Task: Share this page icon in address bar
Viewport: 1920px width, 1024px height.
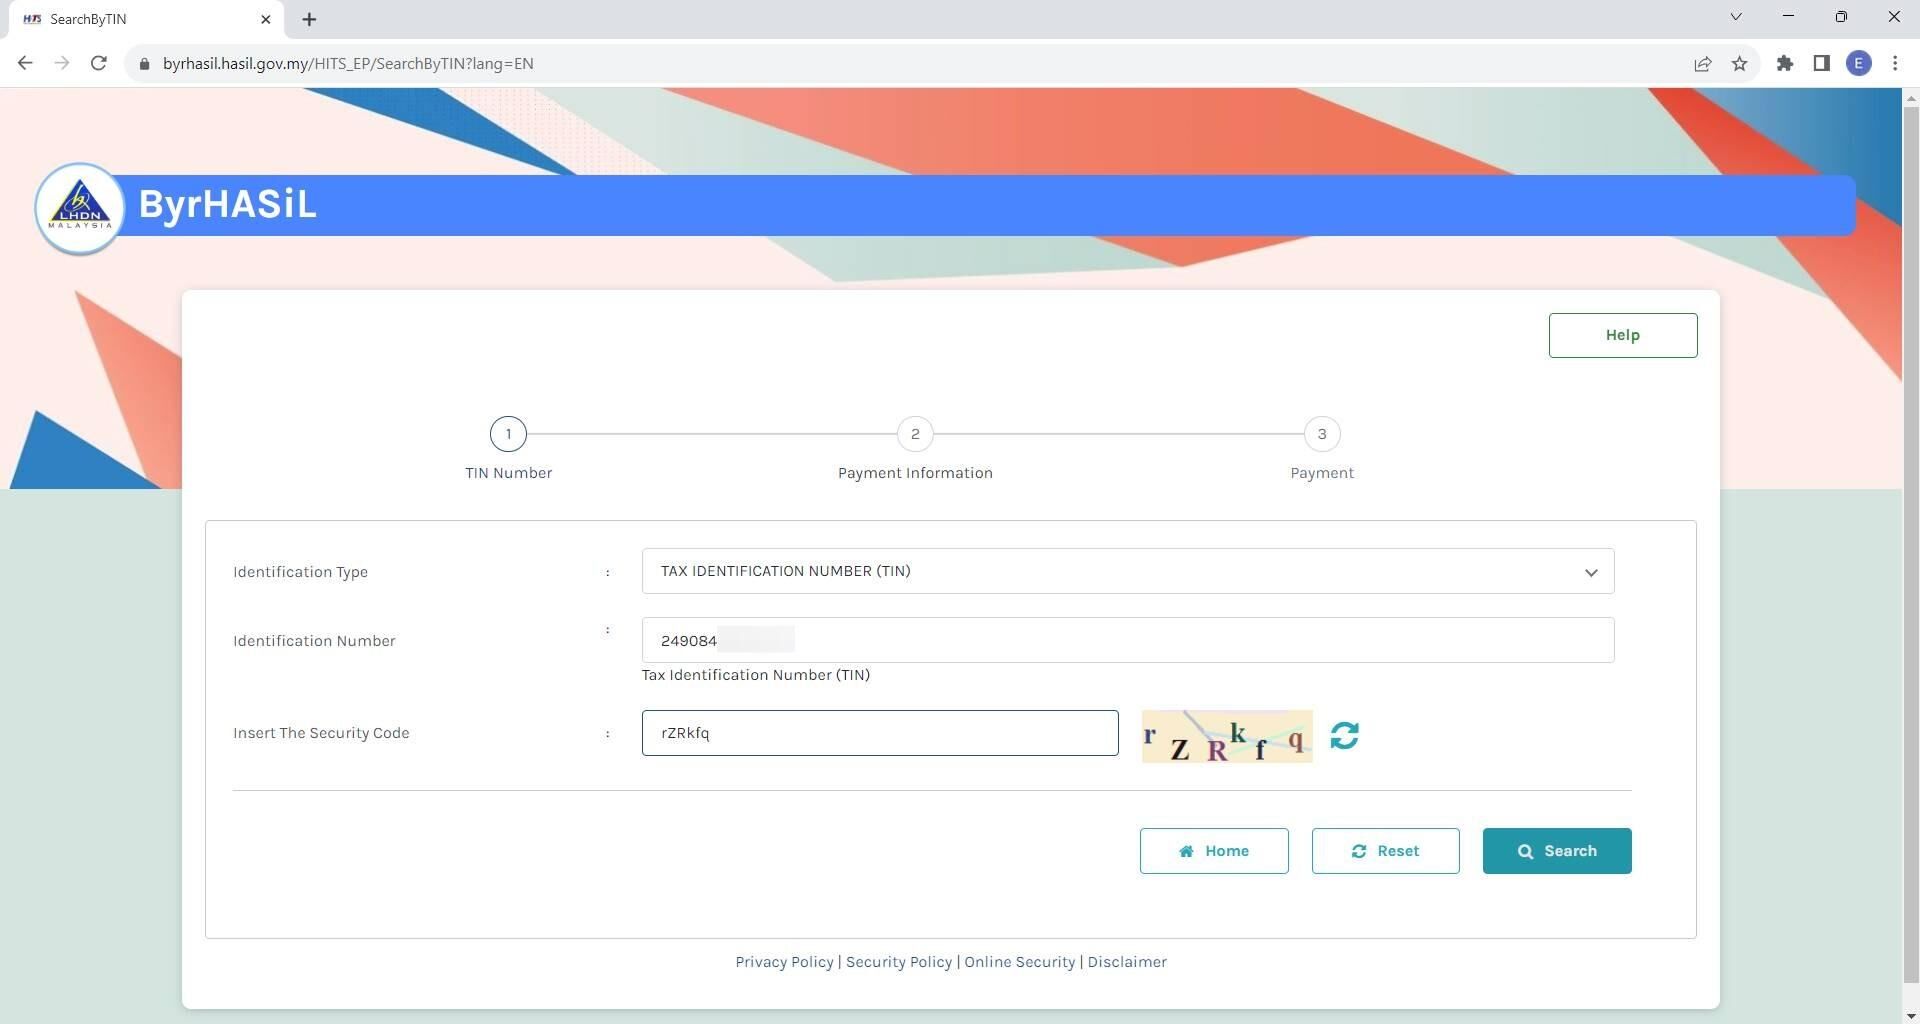Action: point(1702,64)
